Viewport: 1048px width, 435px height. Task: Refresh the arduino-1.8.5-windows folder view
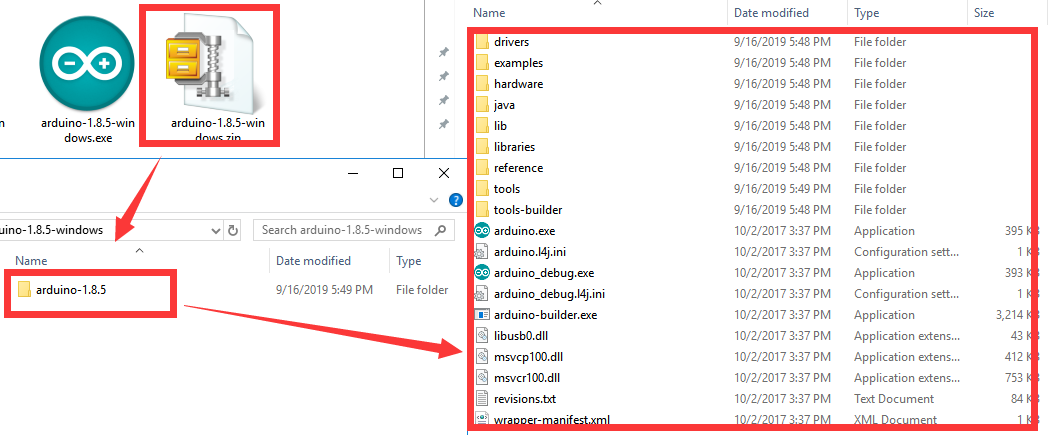tap(233, 230)
